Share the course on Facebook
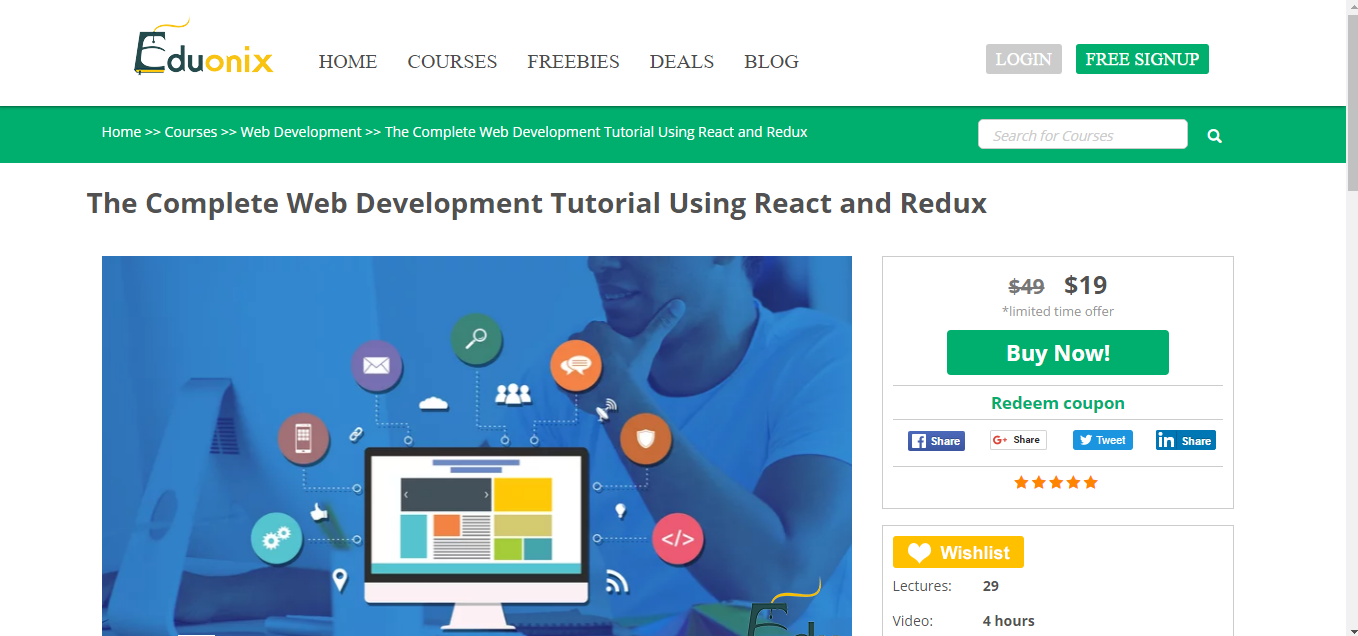Viewport: 1358px width, 636px height. (936, 441)
